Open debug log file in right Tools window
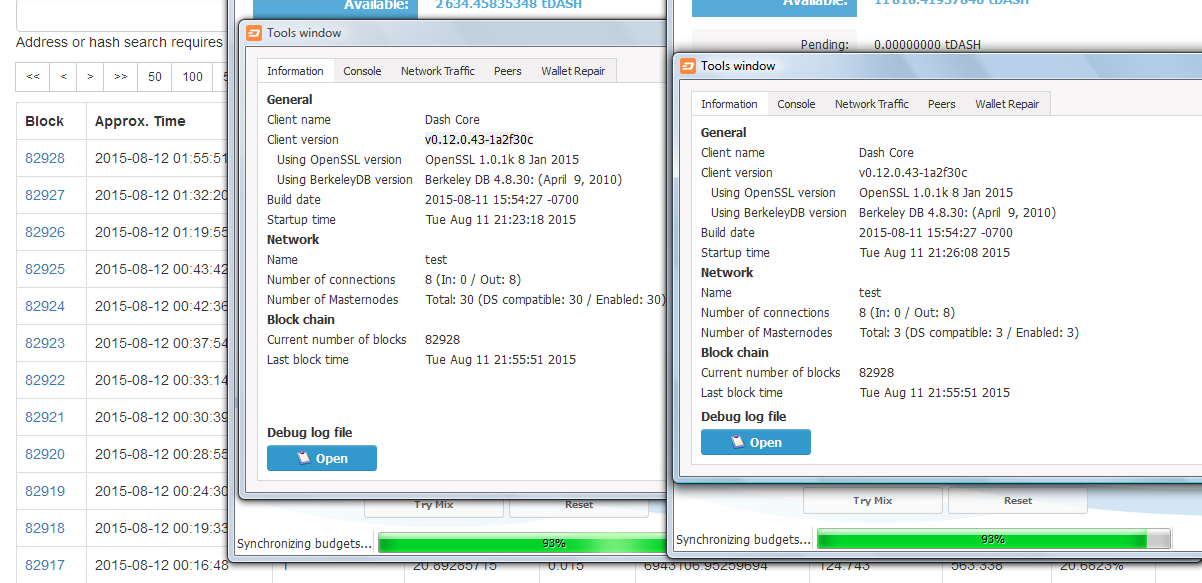The image size is (1202, 583). coord(756,442)
